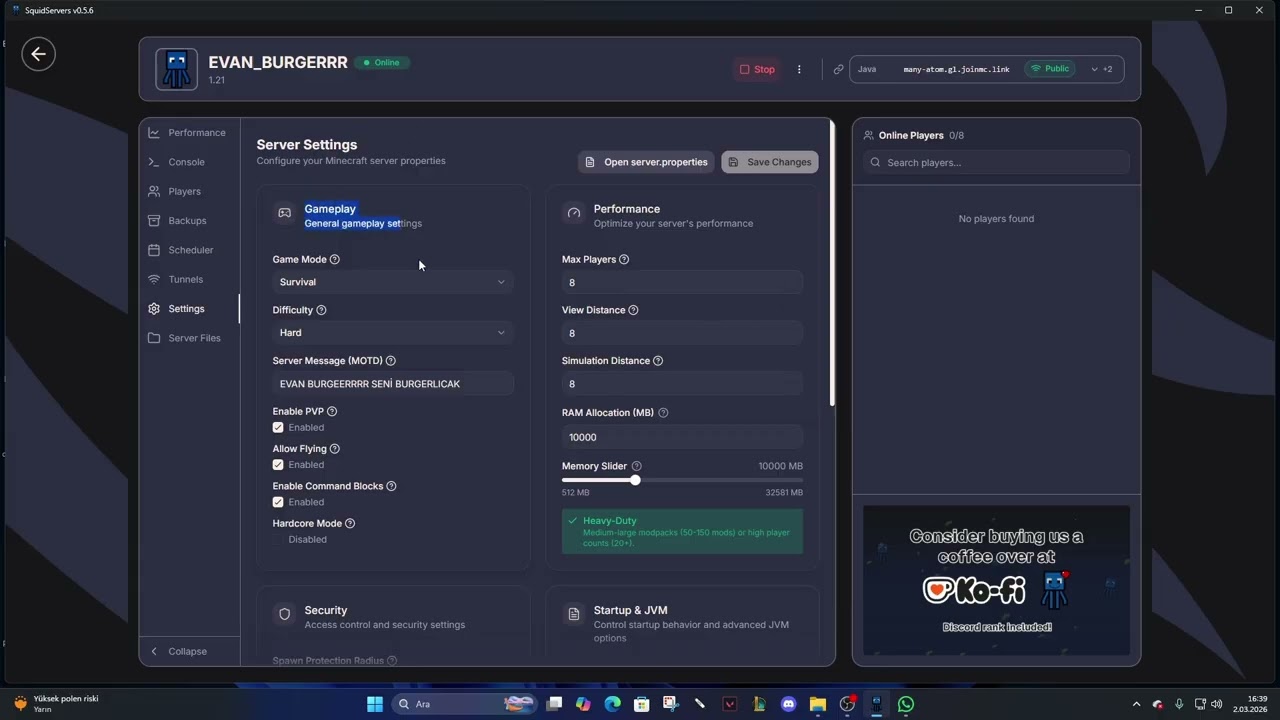Screen dimensions: 1280x720
Task: Click help icon next to Max Players
Action: click(624, 259)
